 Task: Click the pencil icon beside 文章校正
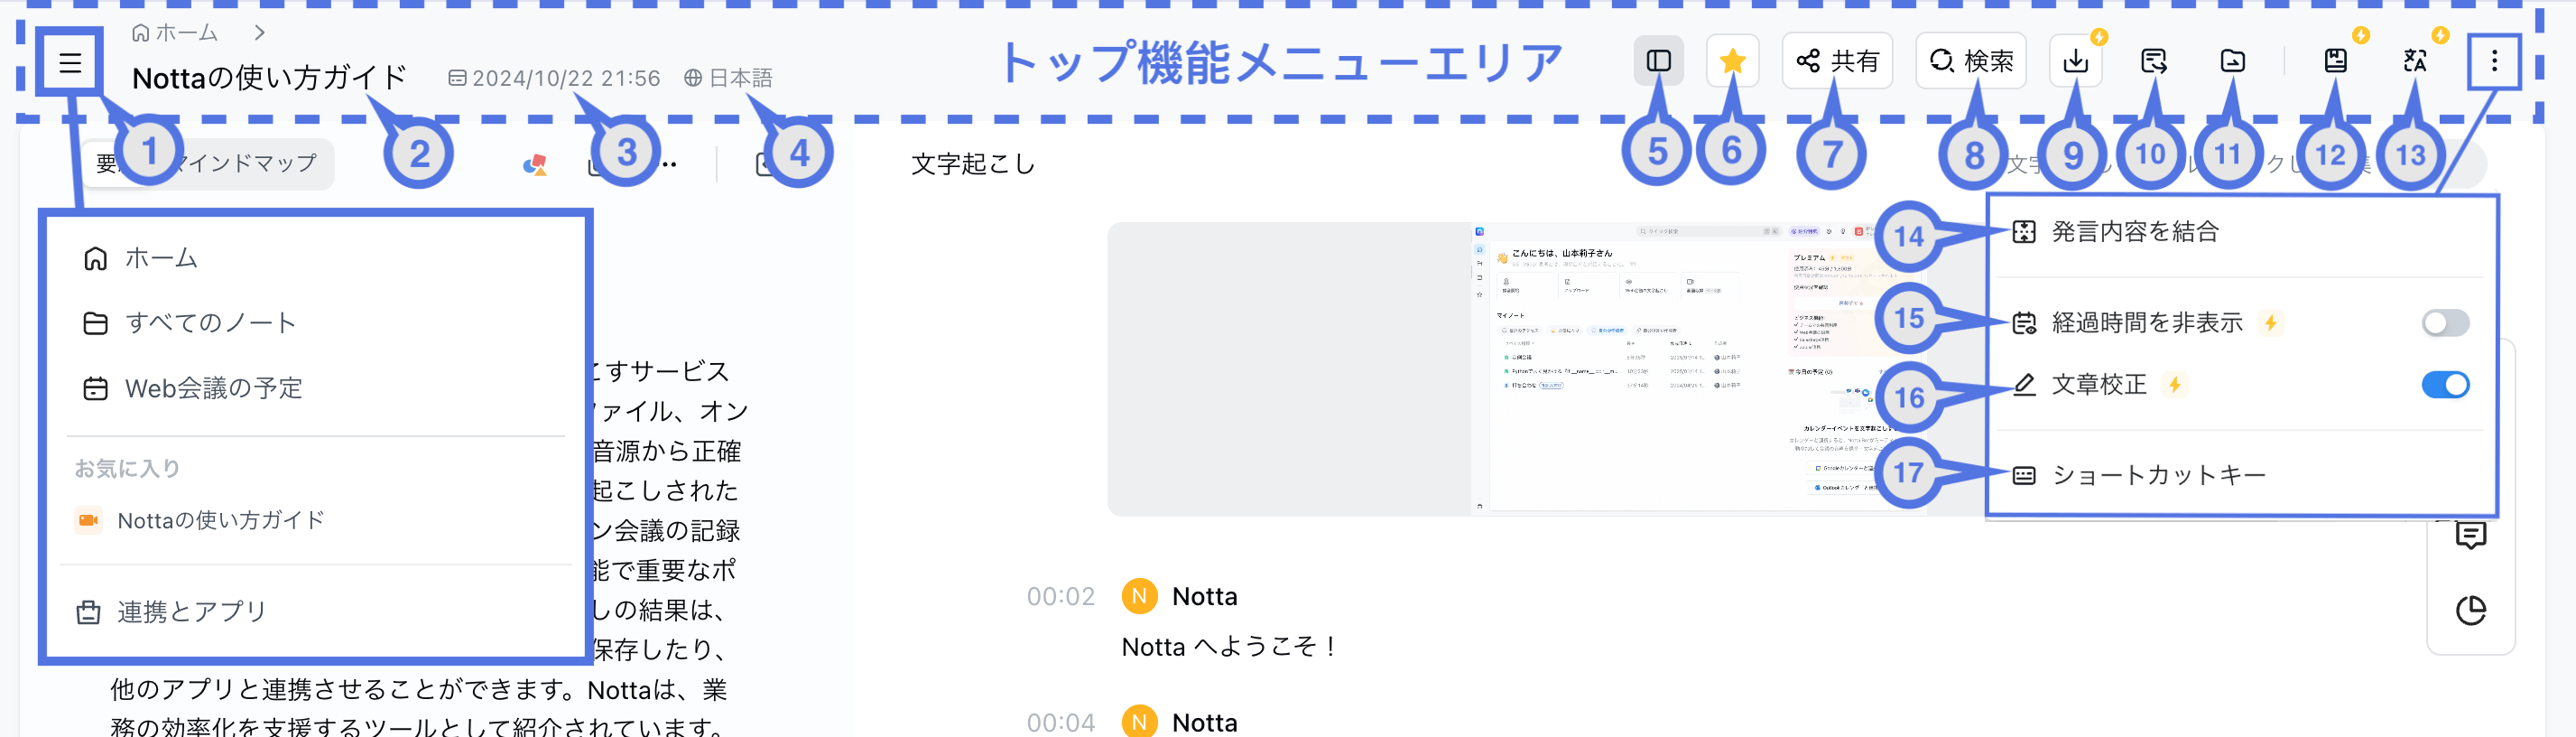click(x=2023, y=385)
